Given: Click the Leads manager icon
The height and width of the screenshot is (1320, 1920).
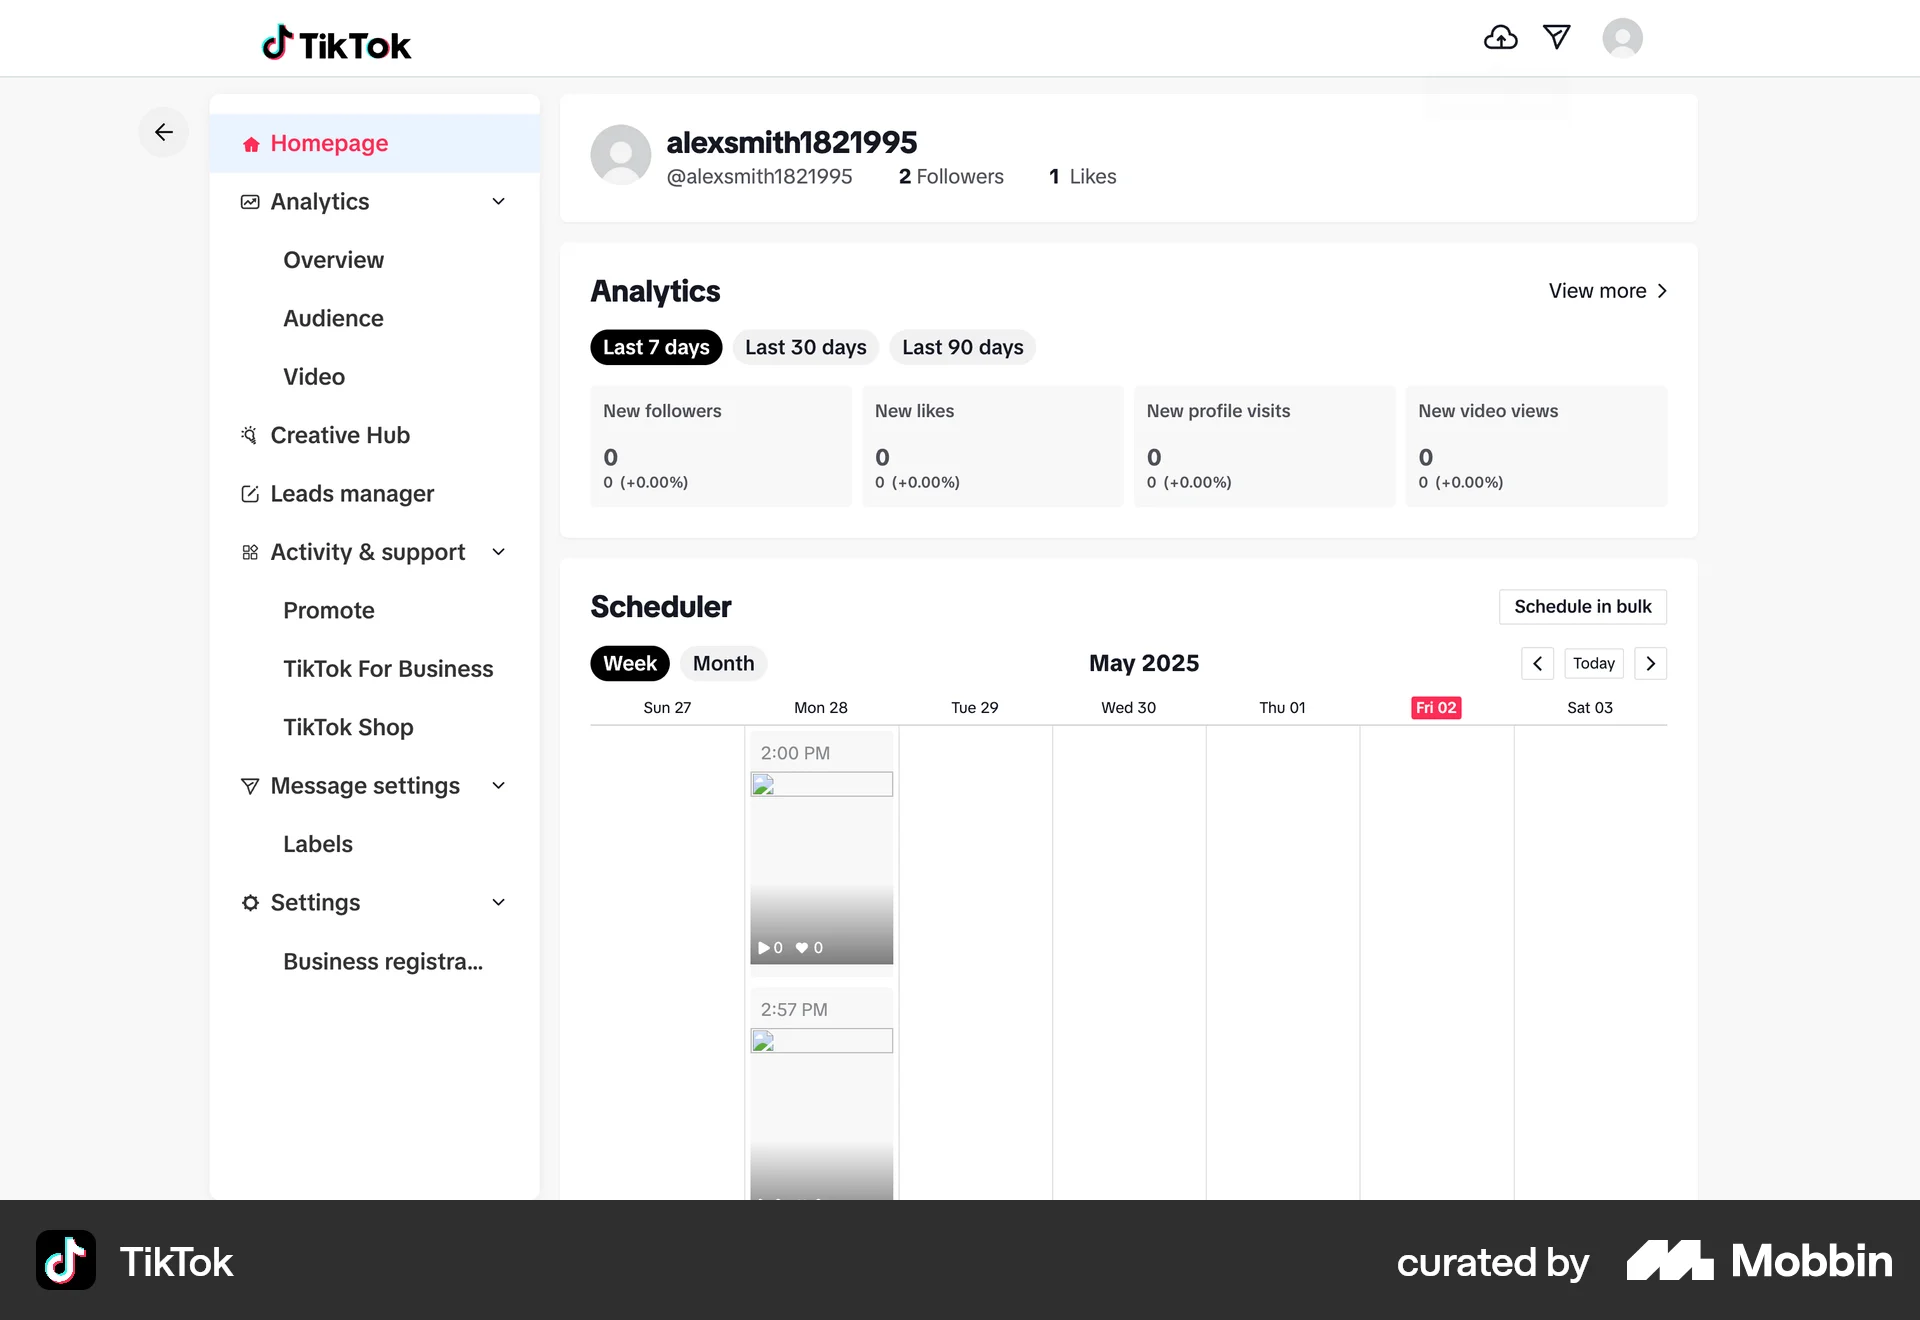Looking at the screenshot, I should click(249, 493).
